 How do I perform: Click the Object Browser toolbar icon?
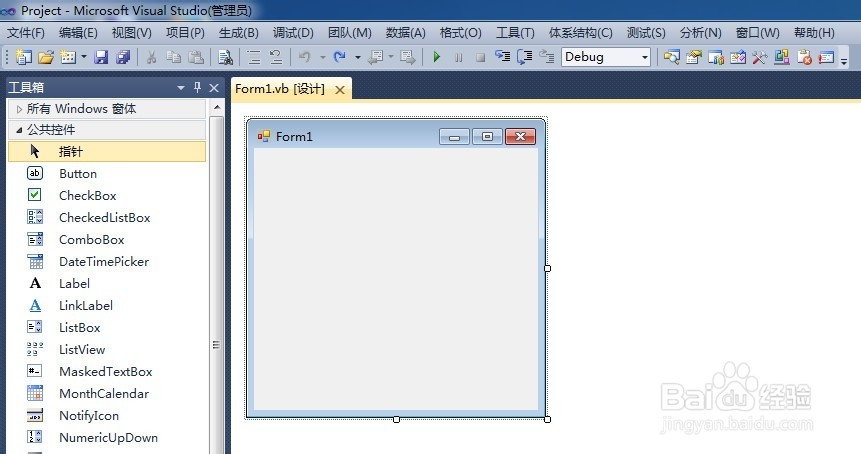tap(738, 57)
